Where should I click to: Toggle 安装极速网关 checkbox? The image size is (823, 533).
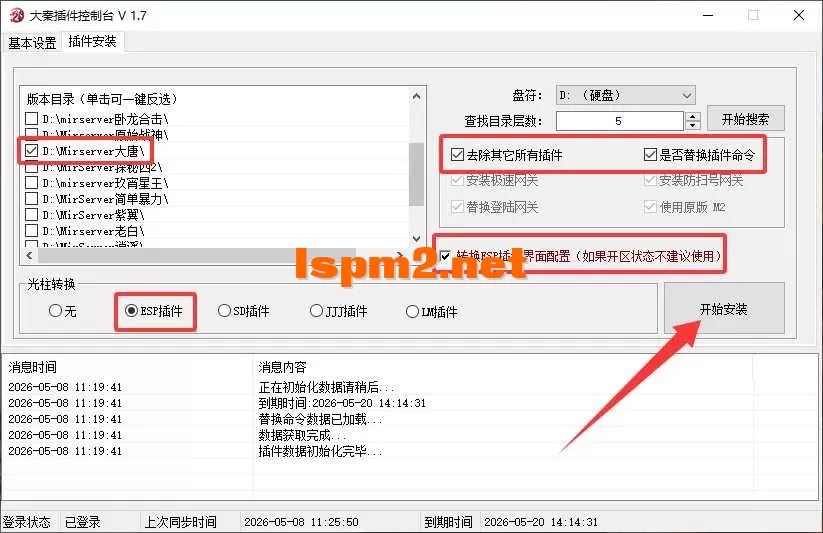point(457,180)
